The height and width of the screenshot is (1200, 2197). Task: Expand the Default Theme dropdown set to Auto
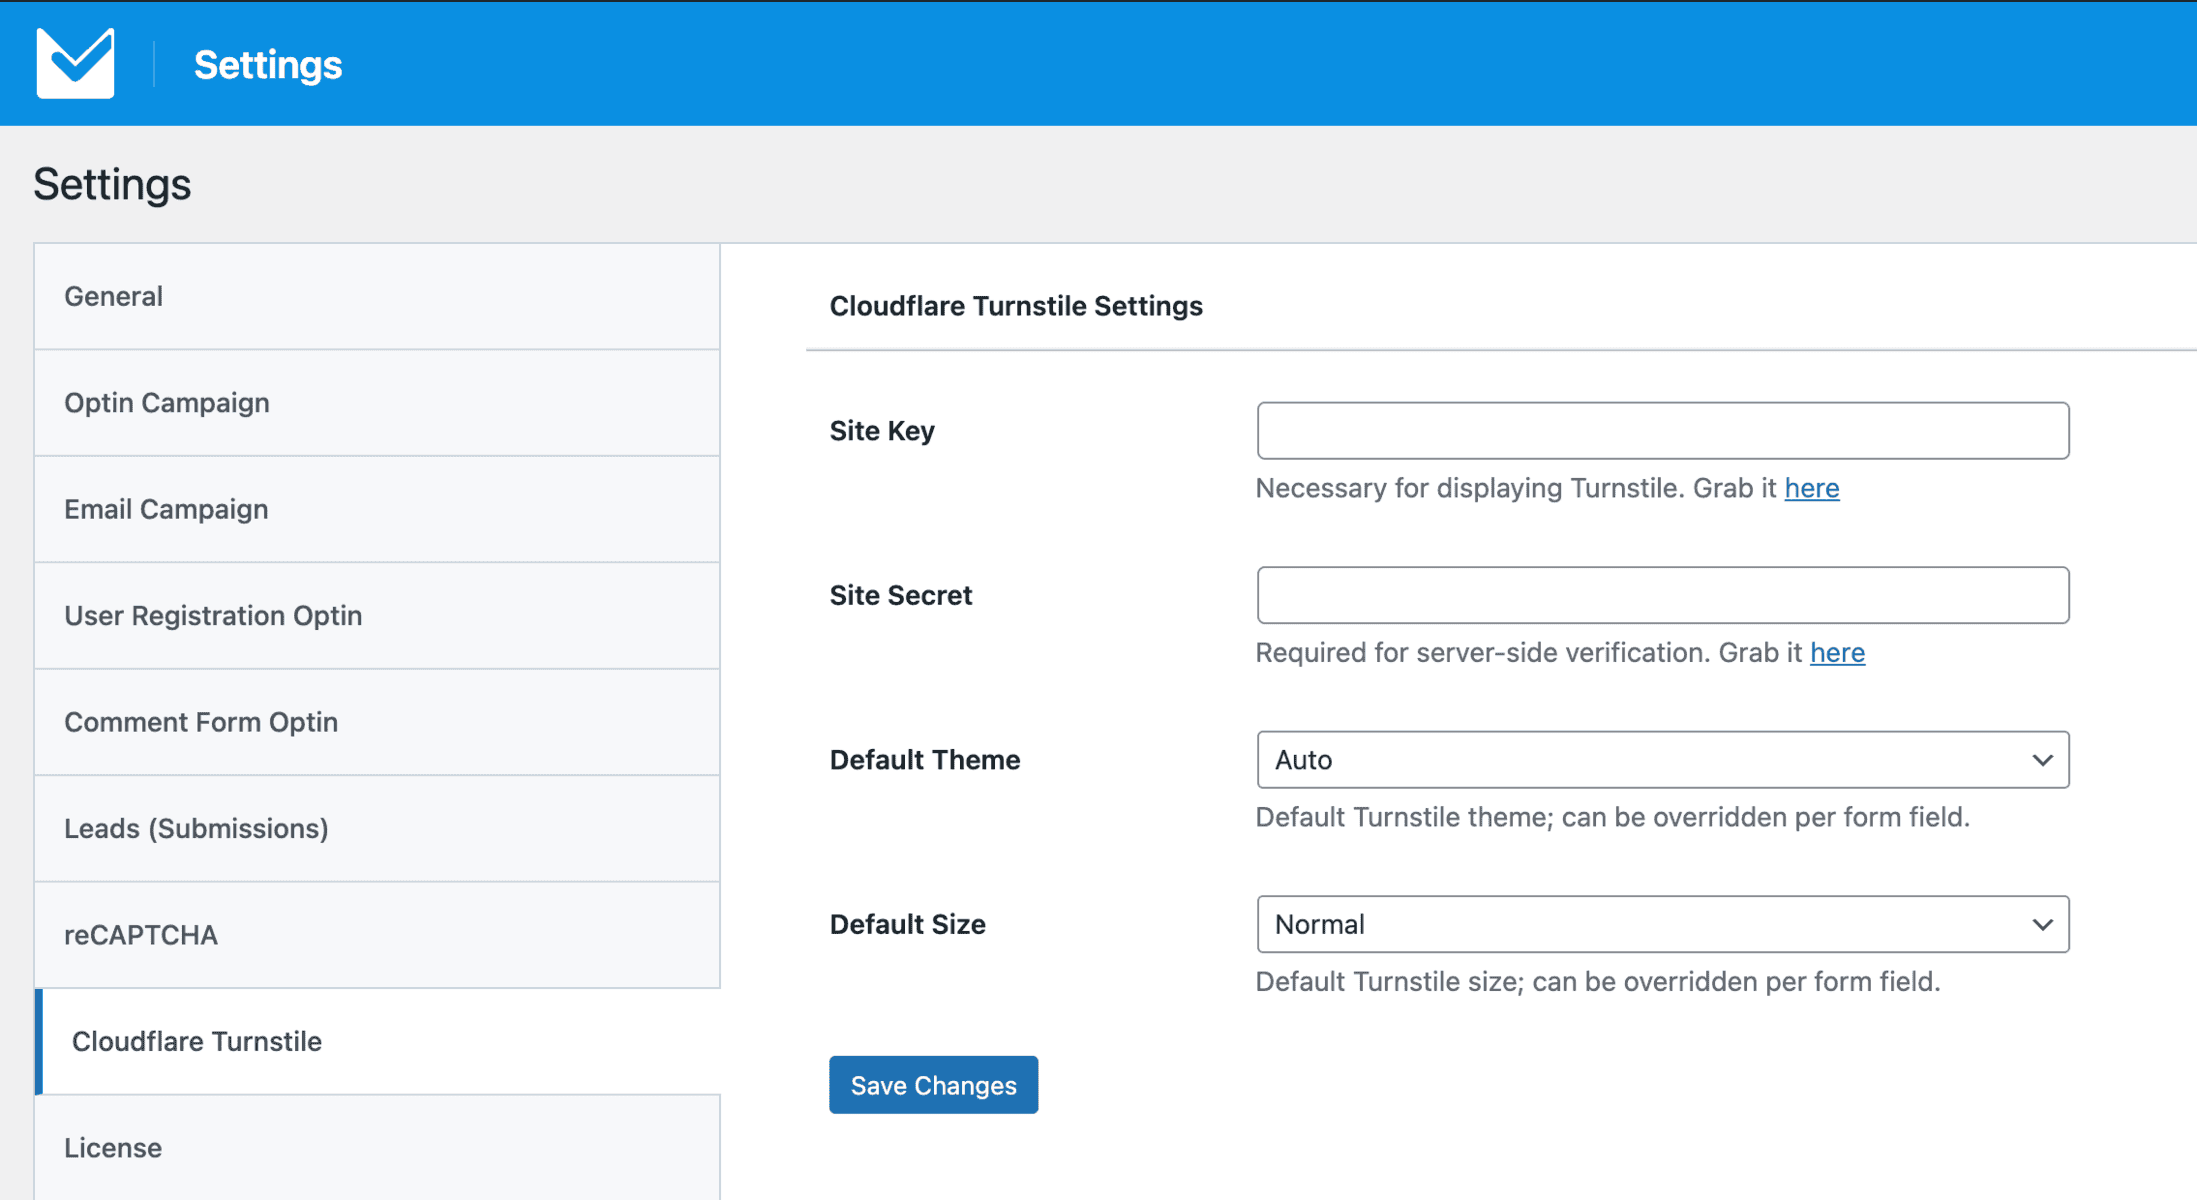click(x=1663, y=760)
